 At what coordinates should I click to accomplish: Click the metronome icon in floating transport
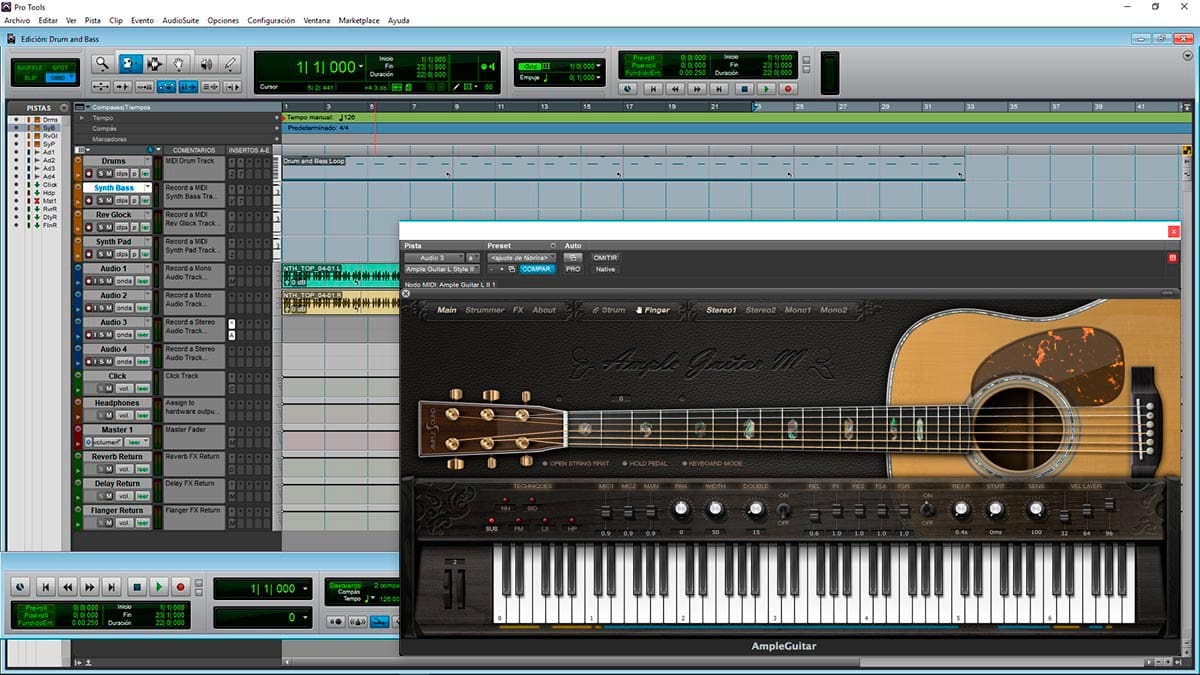click(x=358, y=621)
